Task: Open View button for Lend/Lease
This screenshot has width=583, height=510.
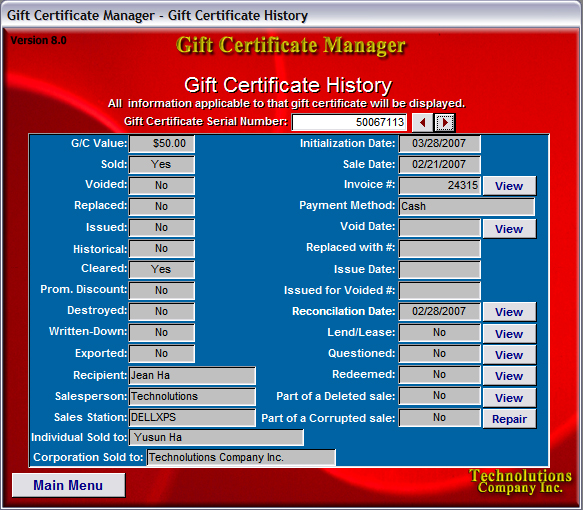Action: coord(509,334)
